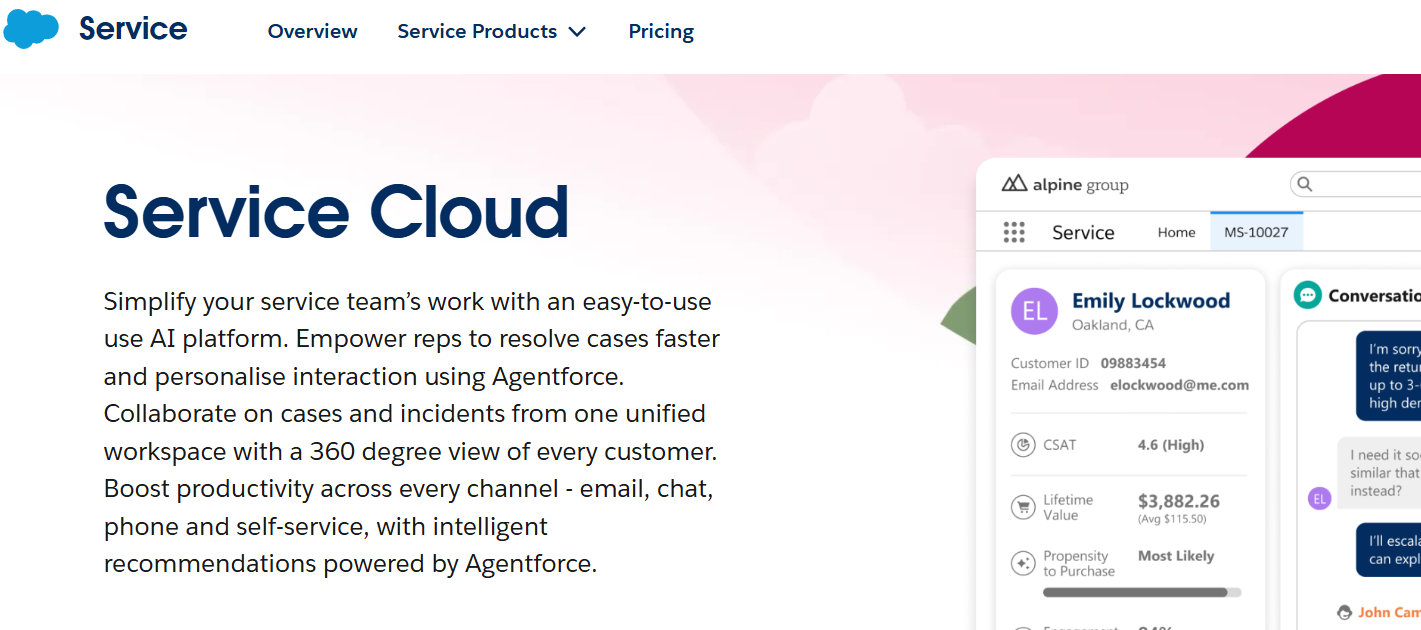The width and height of the screenshot is (1421, 630).
Task: Open the Service home link
Action: (x=133, y=29)
